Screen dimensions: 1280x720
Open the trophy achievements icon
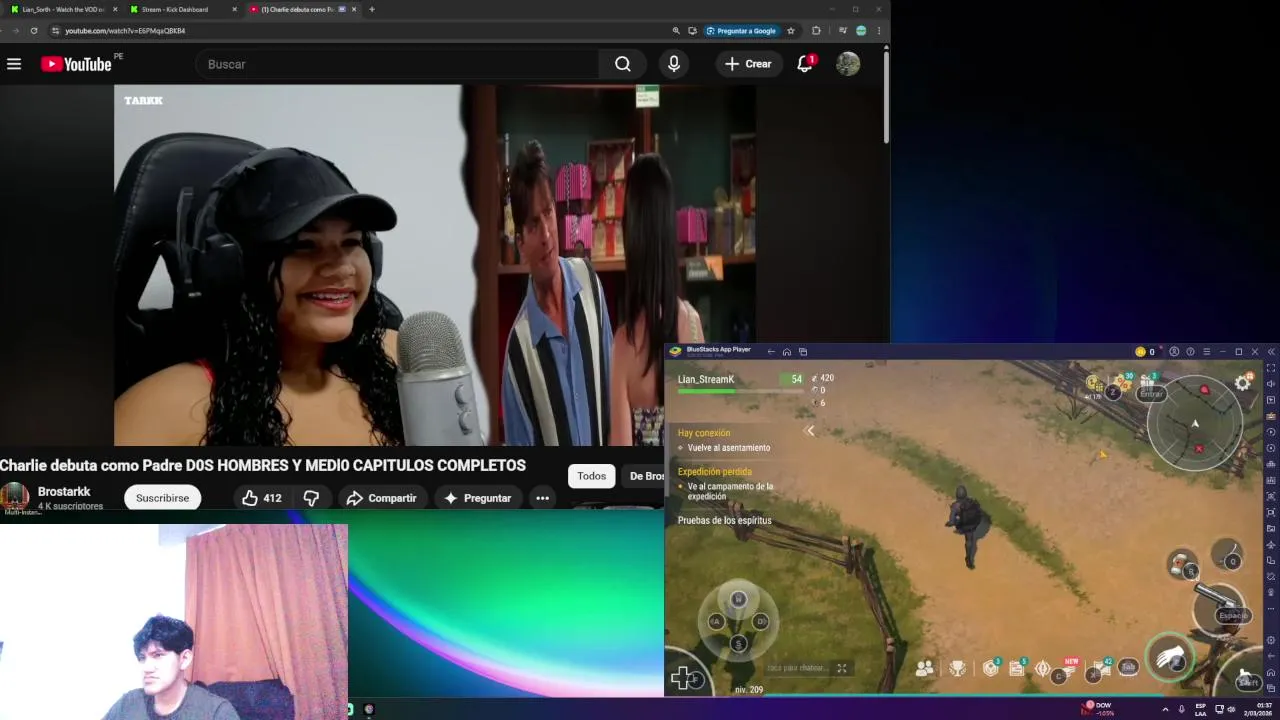tap(957, 668)
